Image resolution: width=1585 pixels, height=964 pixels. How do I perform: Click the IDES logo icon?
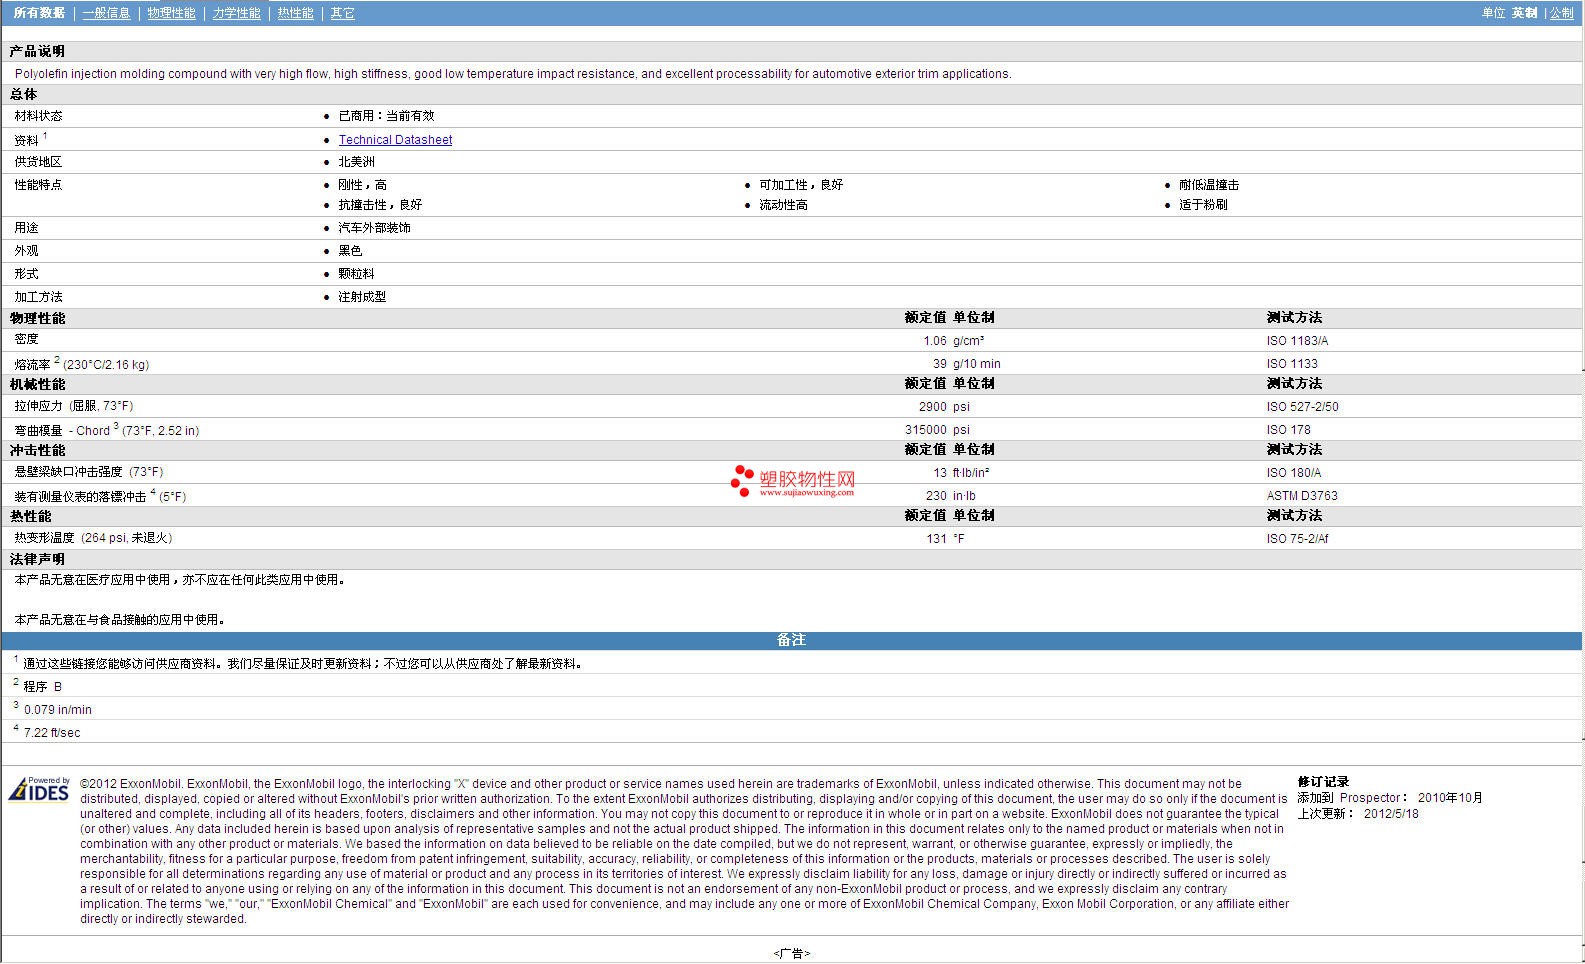tap(39, 789)
